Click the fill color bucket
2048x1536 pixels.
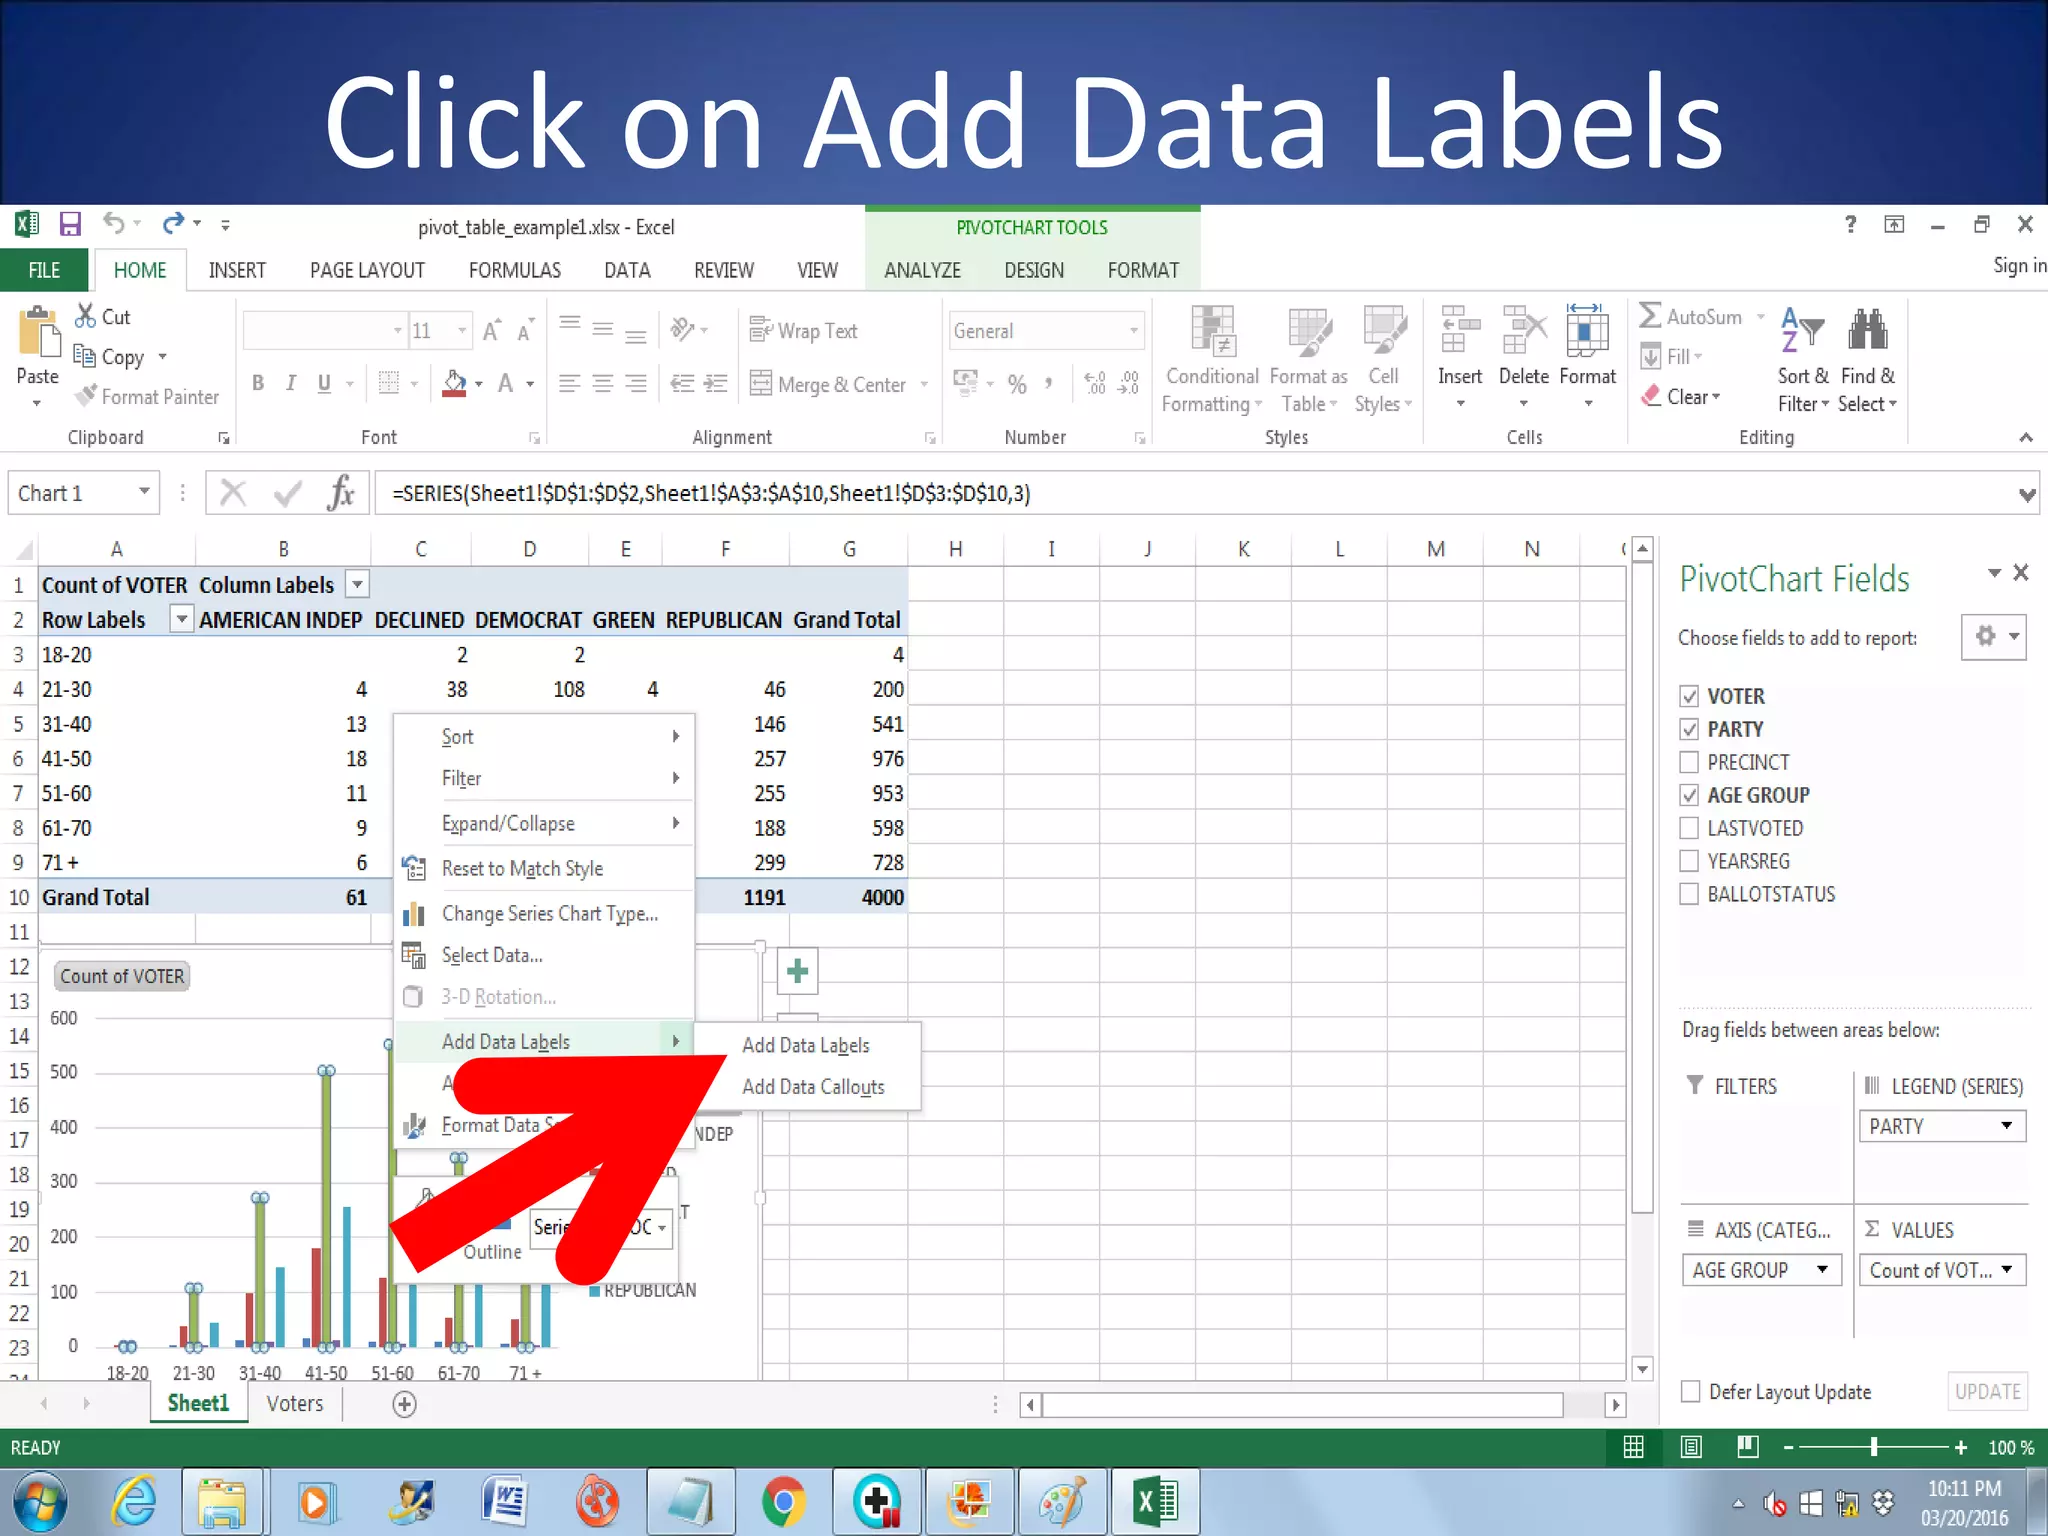(x=454, y=383)
